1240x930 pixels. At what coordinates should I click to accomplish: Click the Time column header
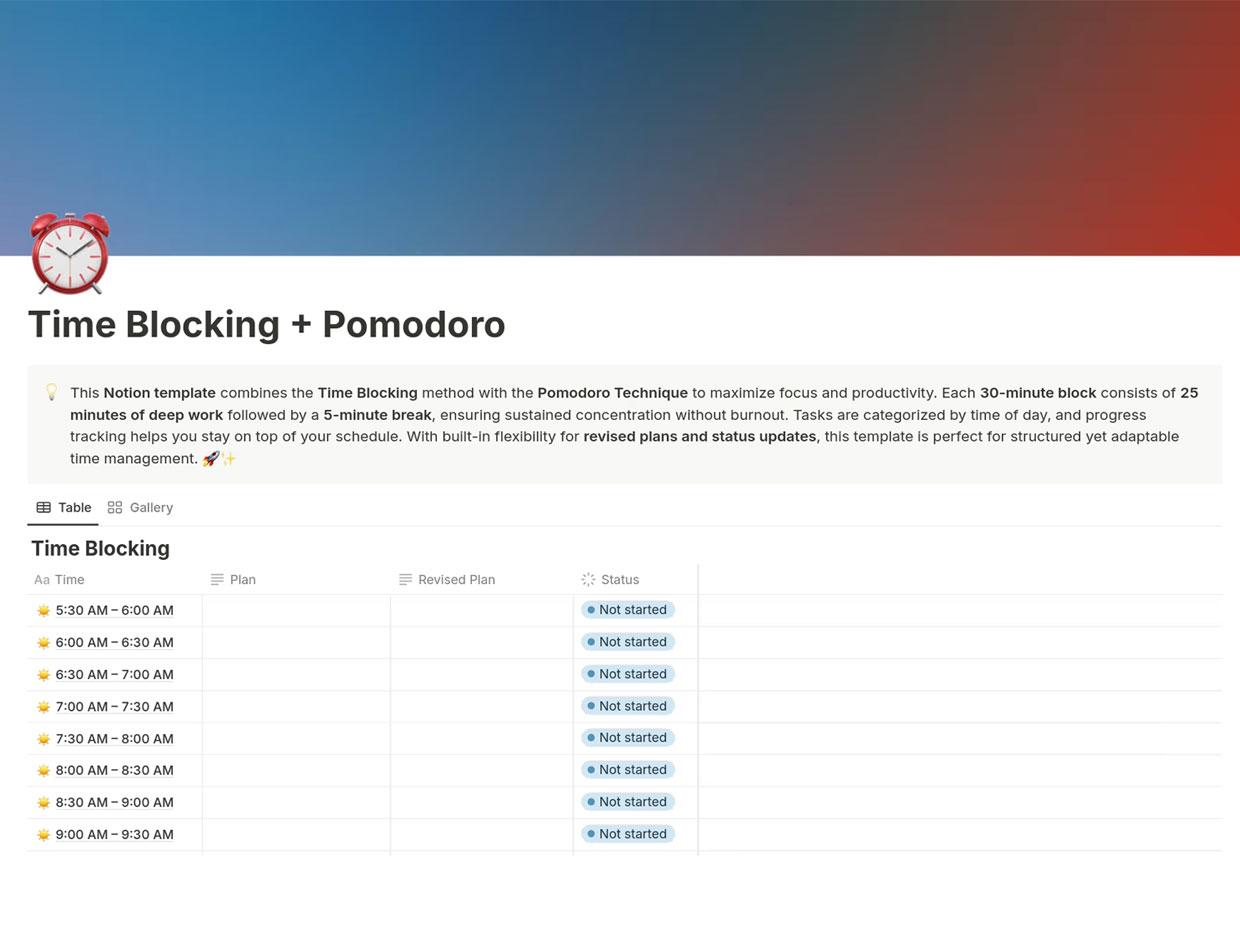[114, 579]
